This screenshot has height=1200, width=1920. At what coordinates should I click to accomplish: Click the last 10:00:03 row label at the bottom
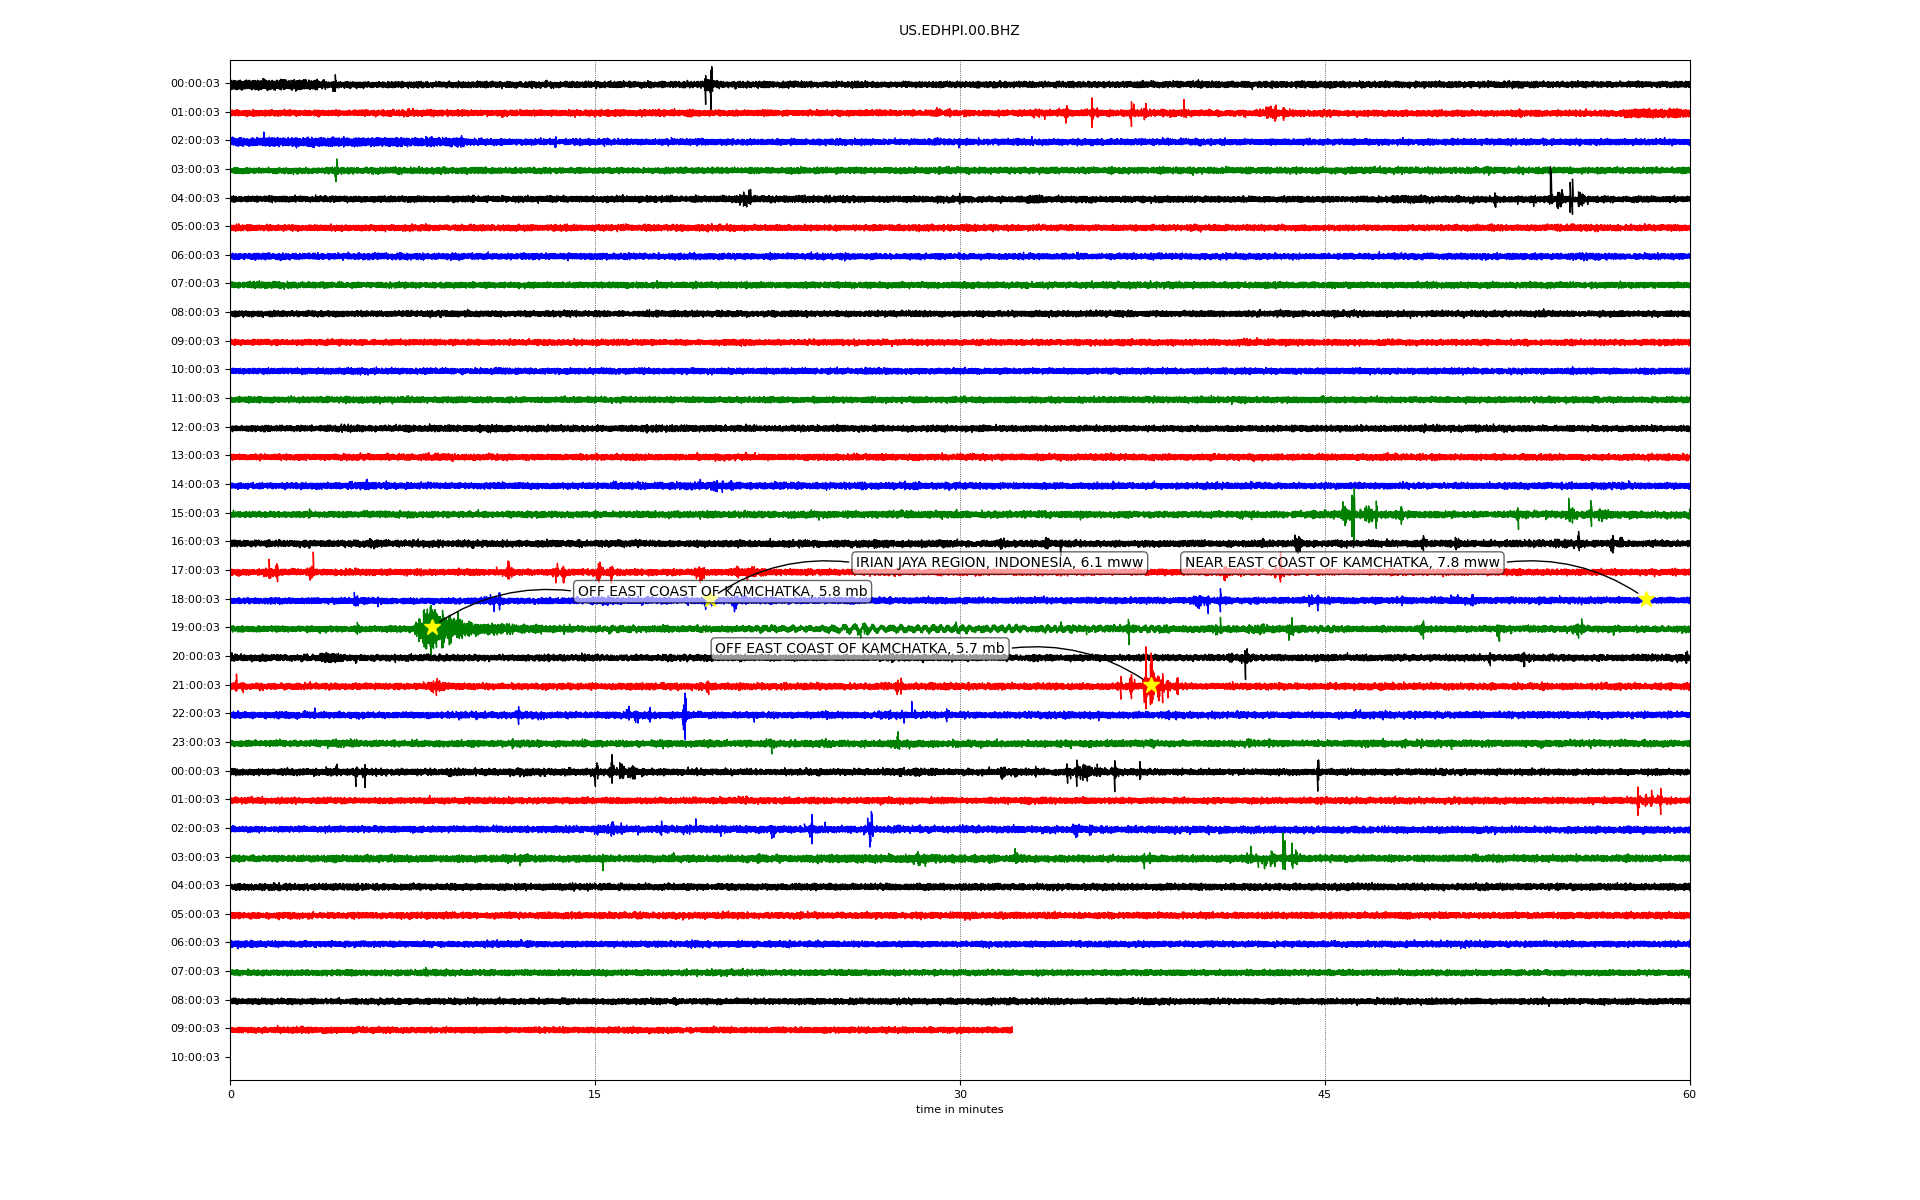[195, 1057]
